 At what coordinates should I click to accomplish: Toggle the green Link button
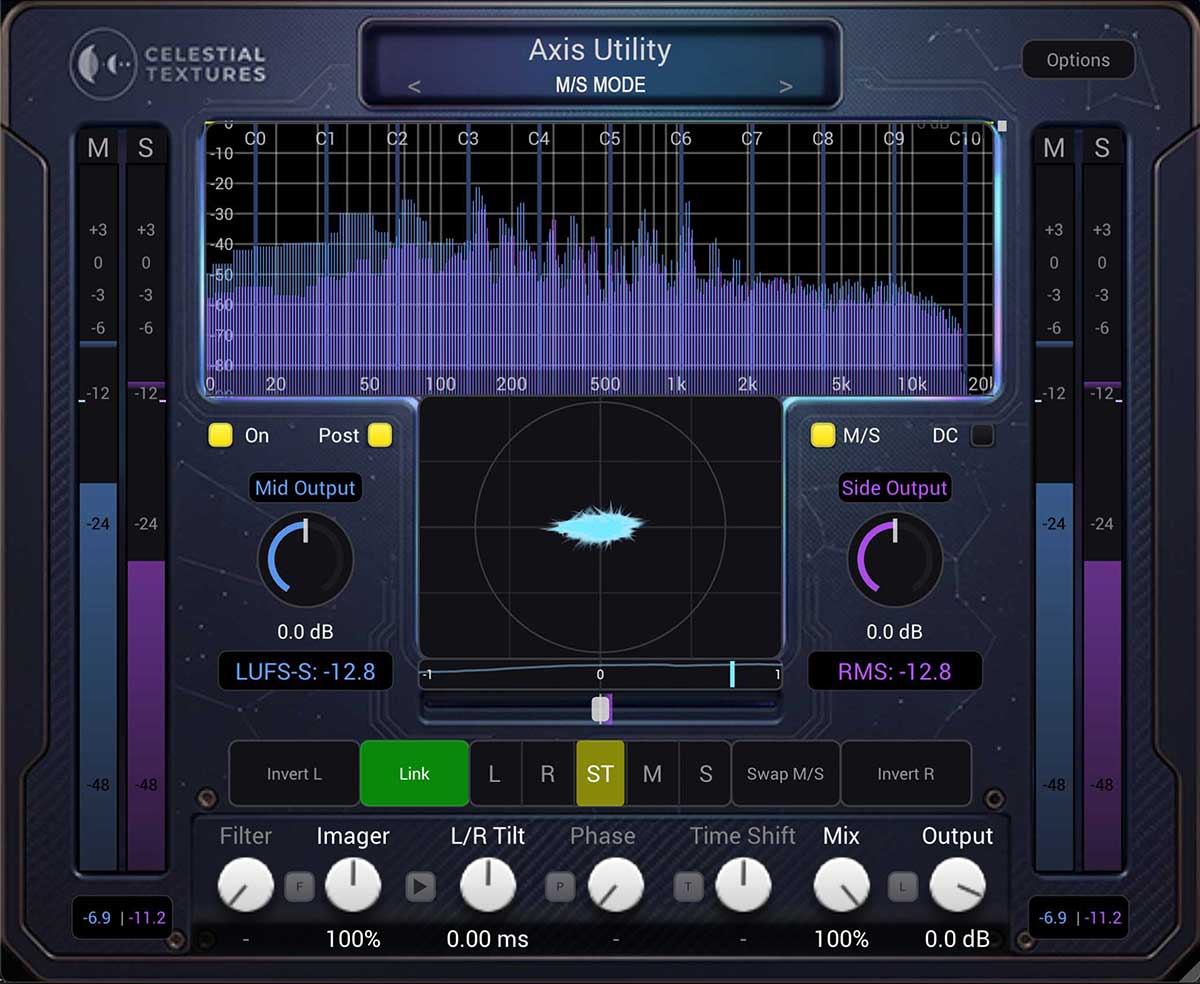(x=414, y=773)
